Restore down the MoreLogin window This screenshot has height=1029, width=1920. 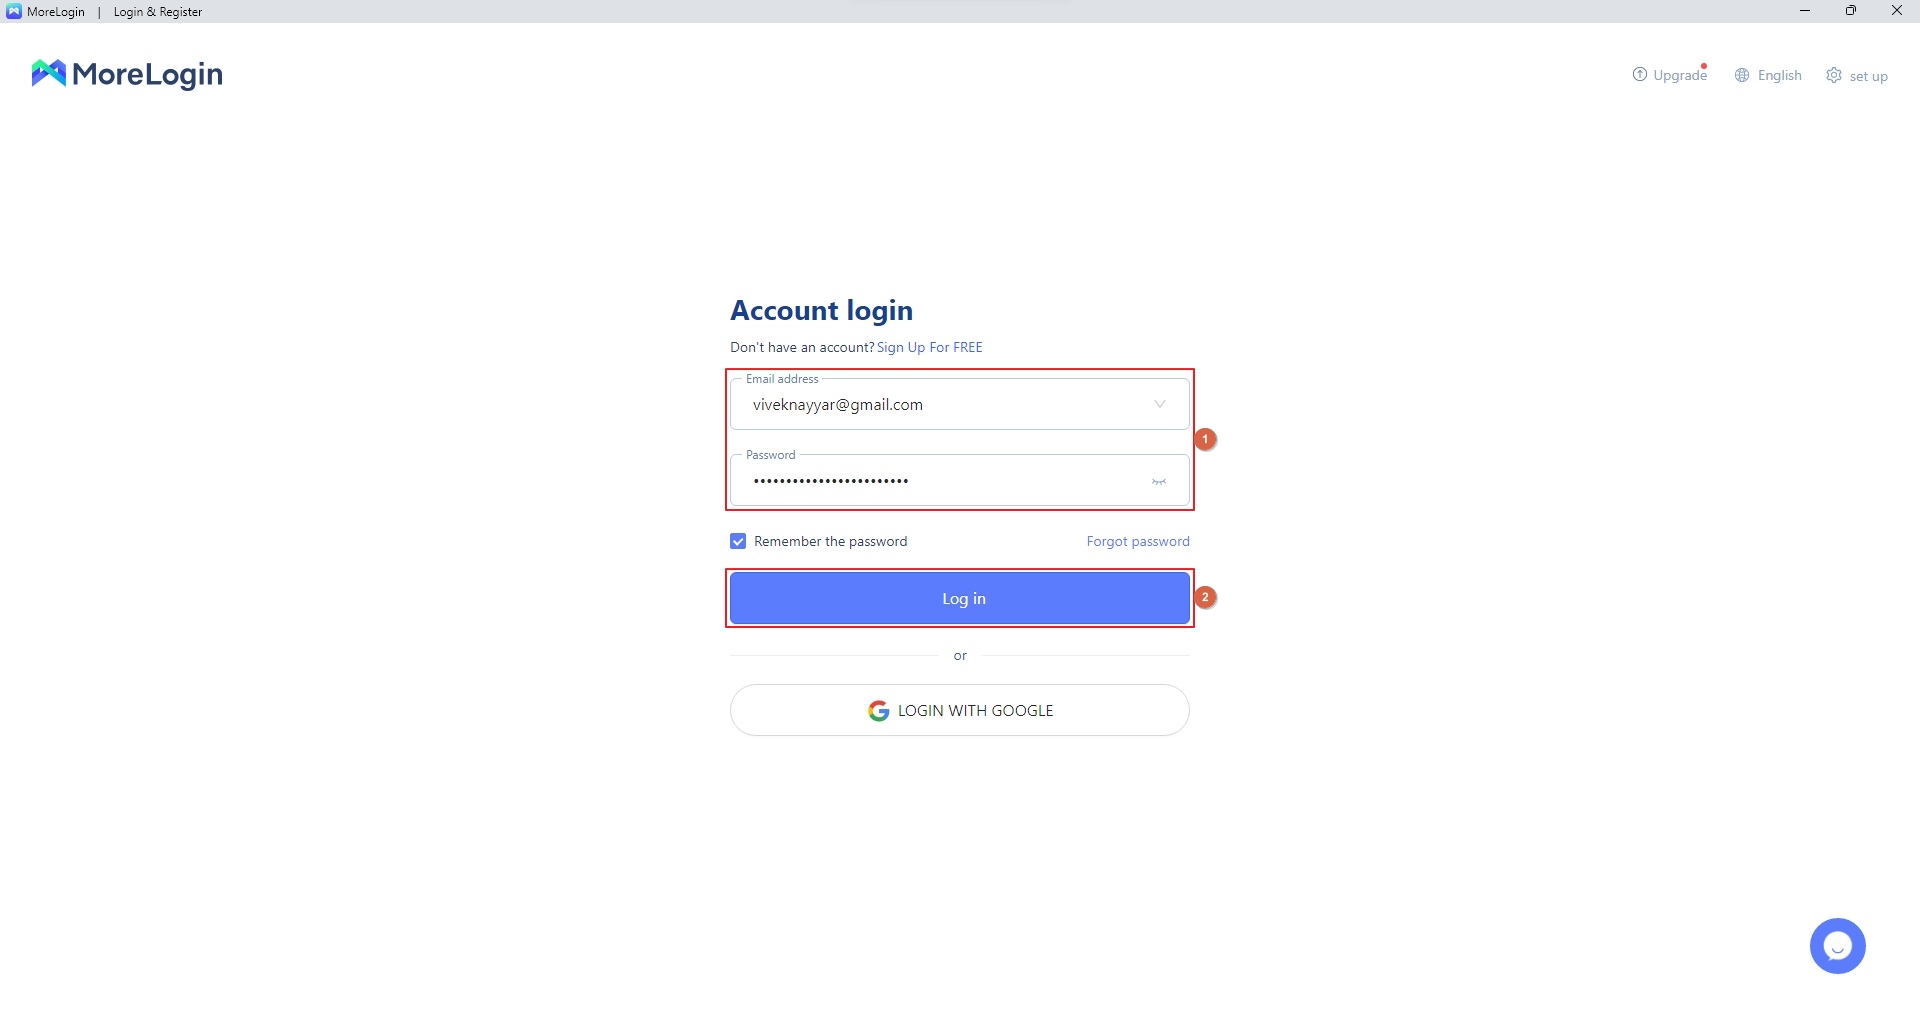[x=1851, y=11]
